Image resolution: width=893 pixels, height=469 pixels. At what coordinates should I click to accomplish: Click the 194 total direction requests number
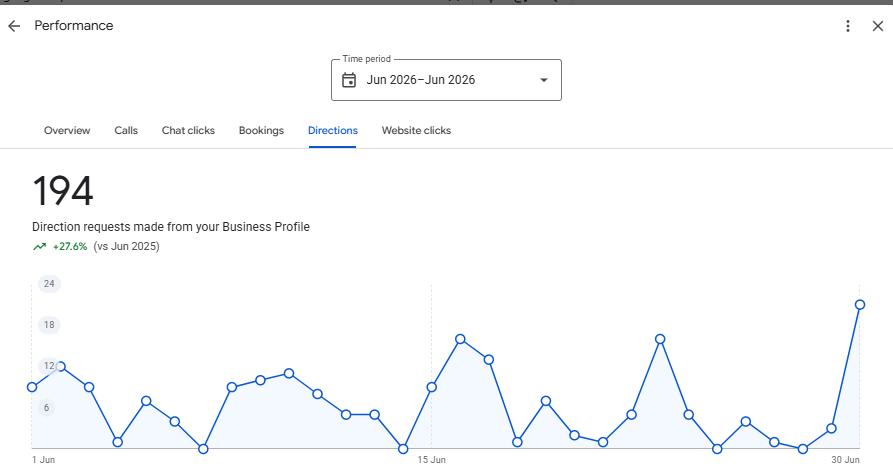tap(63, 191)
